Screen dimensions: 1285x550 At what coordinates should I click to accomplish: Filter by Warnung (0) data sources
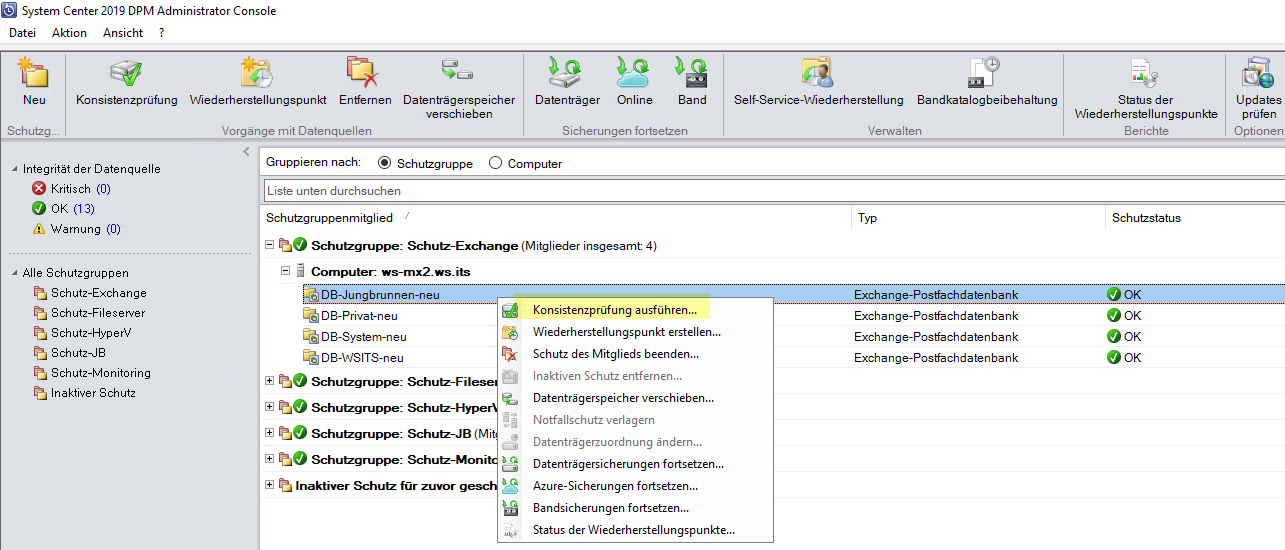(86, 229)
